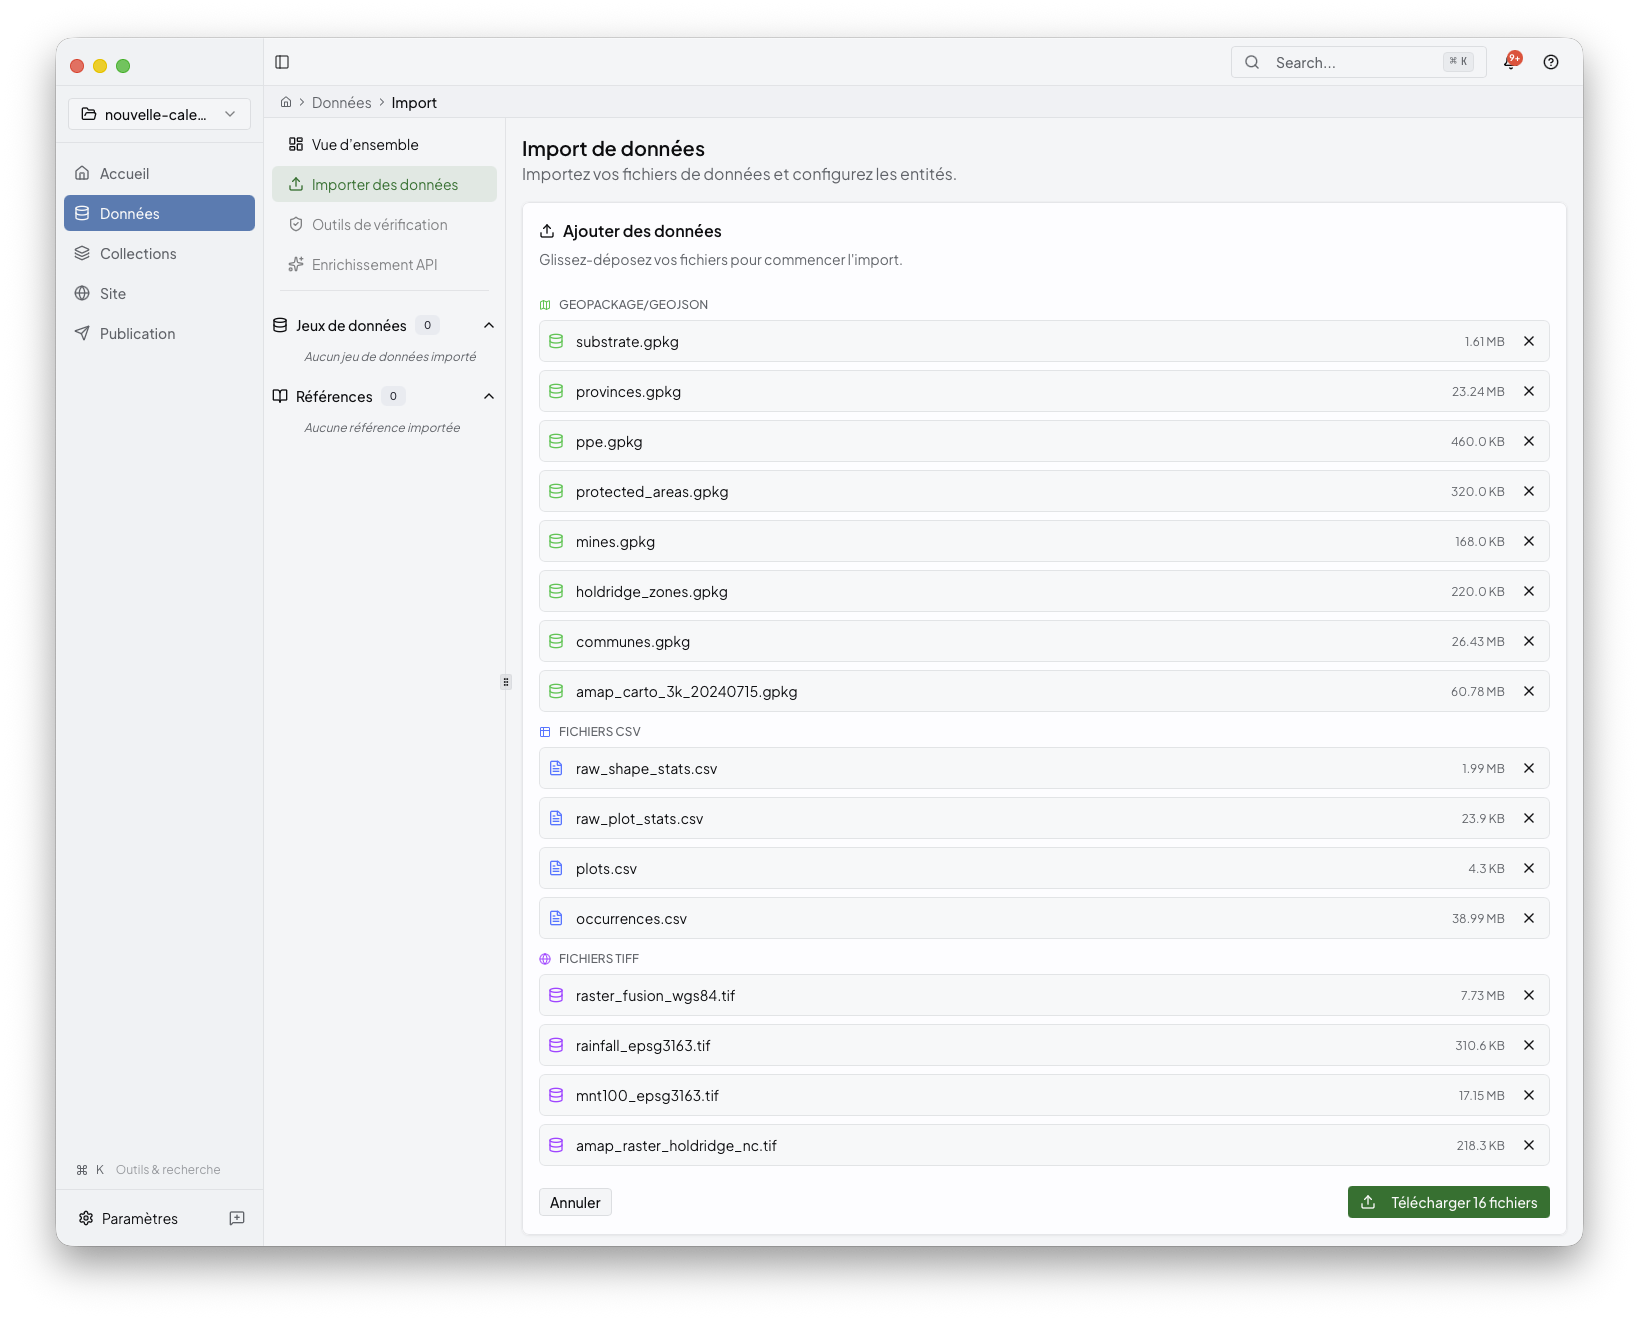Select the Publication section in the sidebar

click(x=136, y=333)
